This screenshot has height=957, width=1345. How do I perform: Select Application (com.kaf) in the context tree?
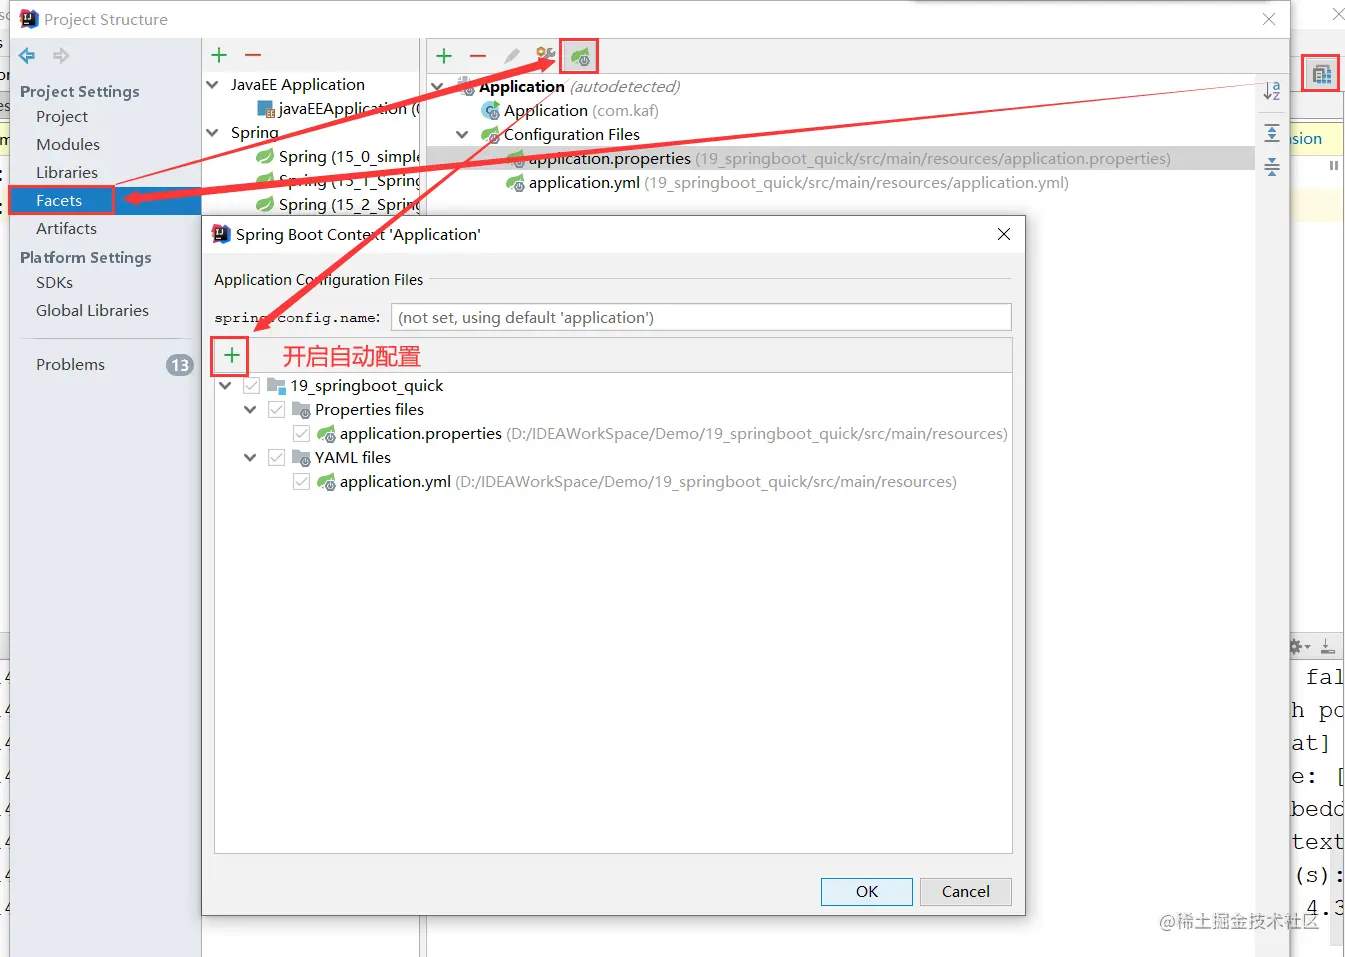[570, 111]
